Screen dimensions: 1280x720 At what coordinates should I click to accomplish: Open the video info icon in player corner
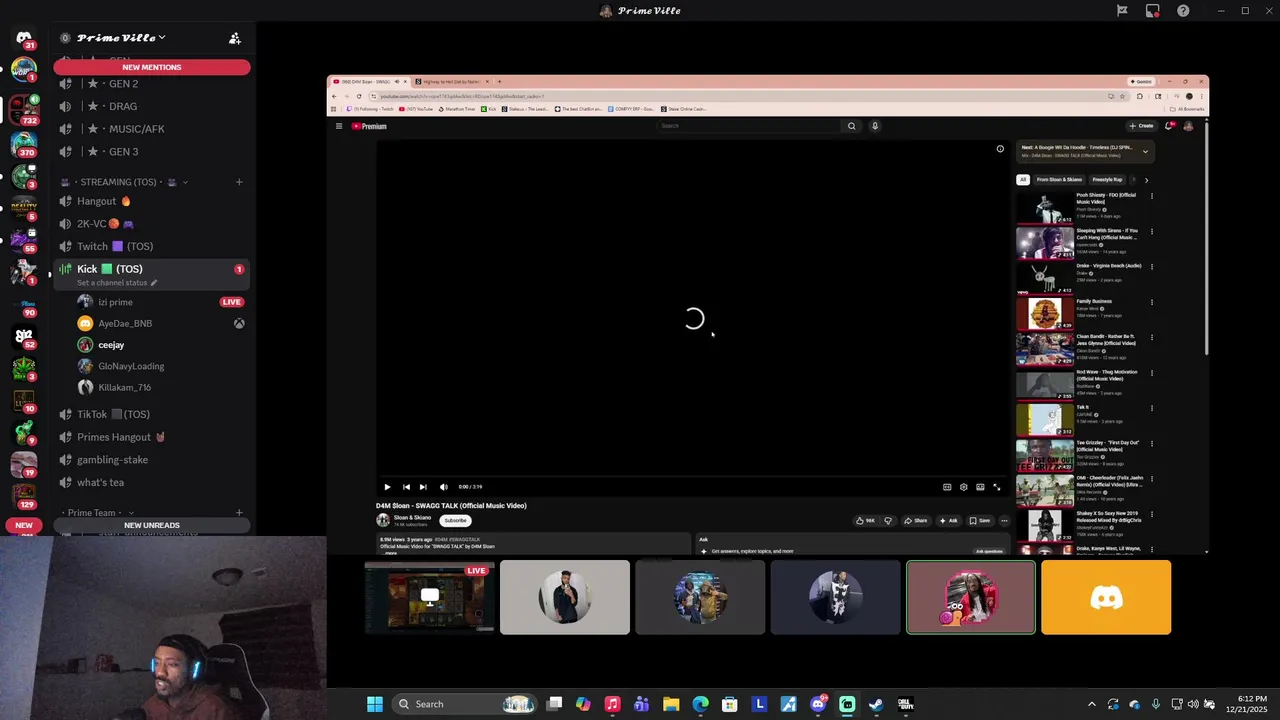point(1000,149)
